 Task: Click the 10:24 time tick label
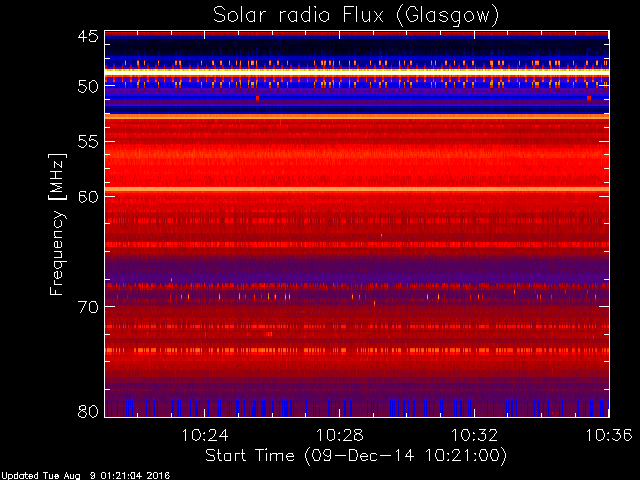pyautogui.click(x=204, y=436)
